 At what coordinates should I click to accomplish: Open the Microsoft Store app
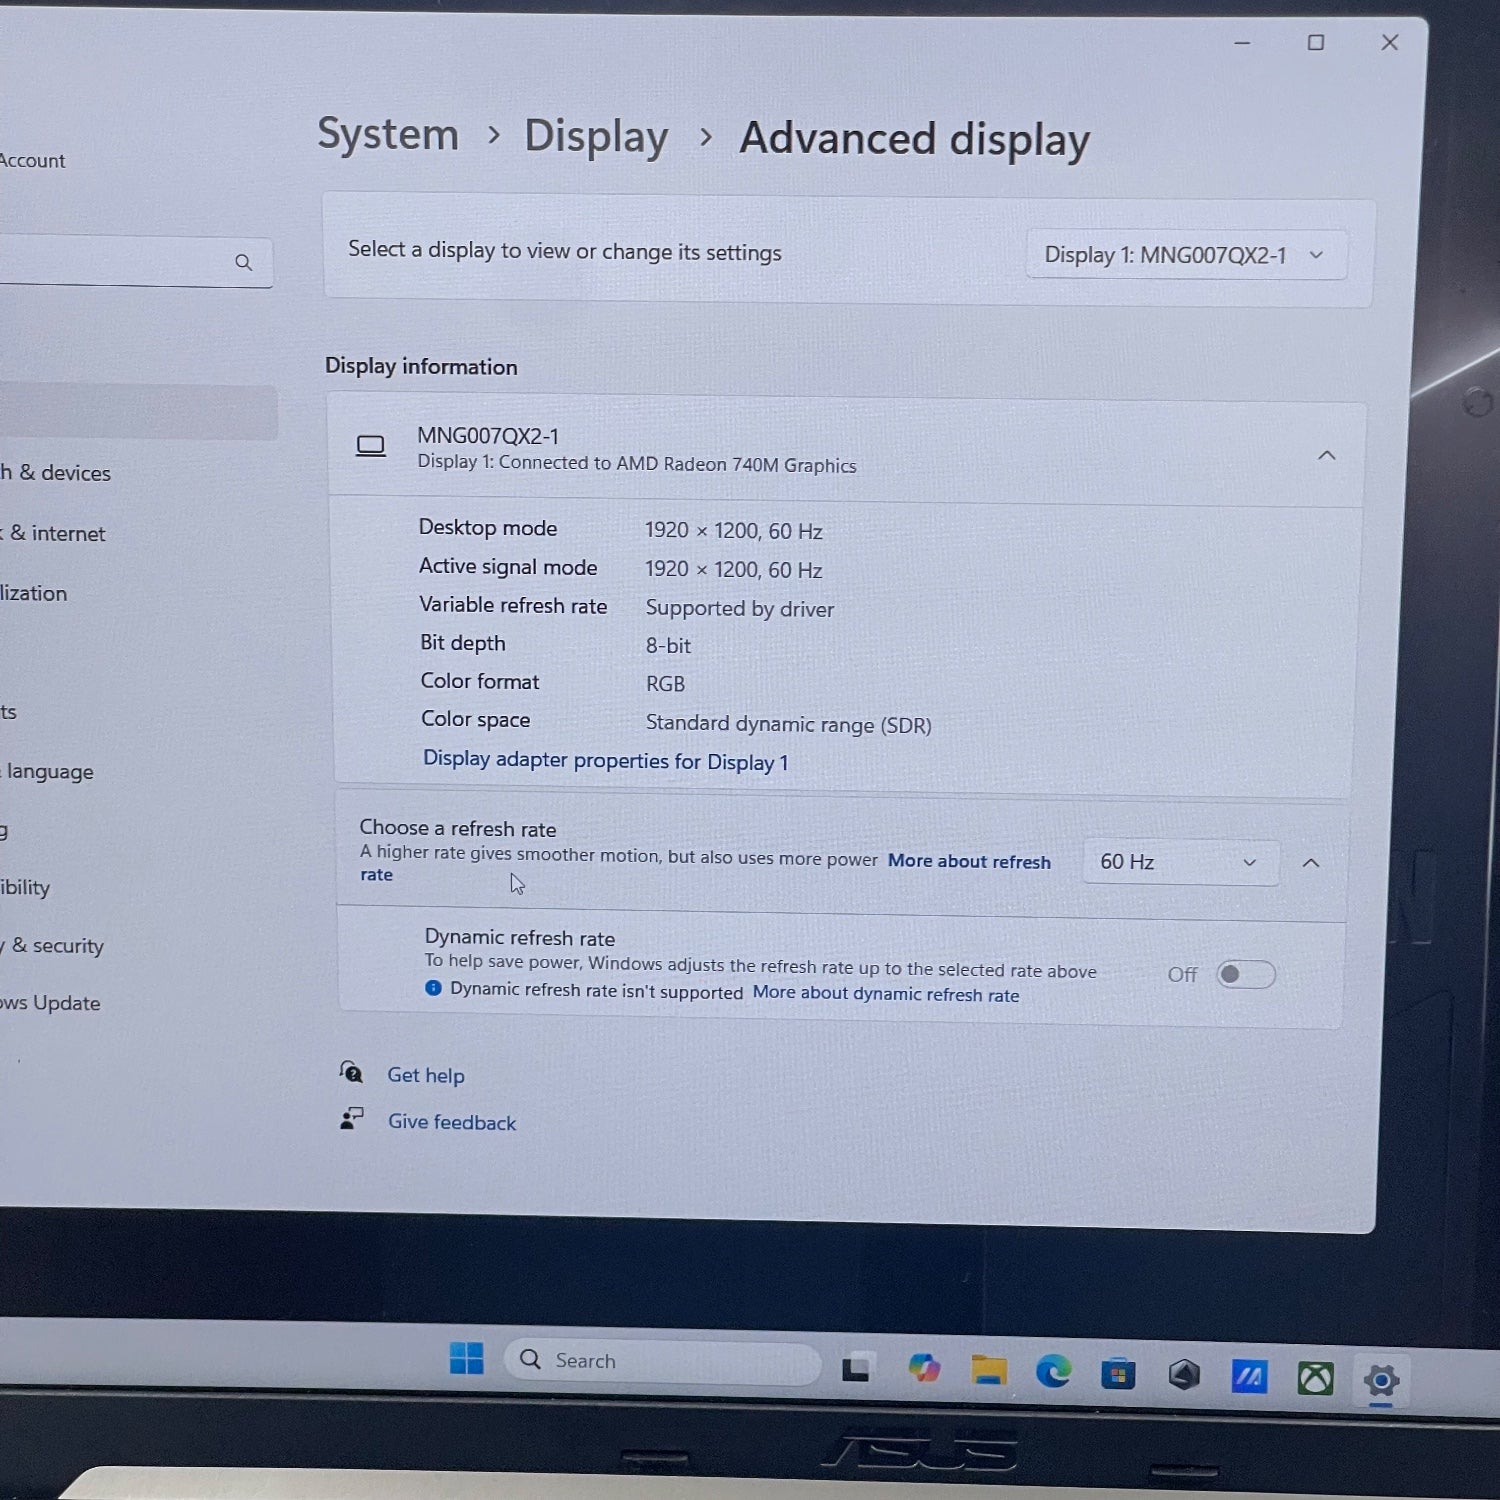[x=1118, y=1375]
